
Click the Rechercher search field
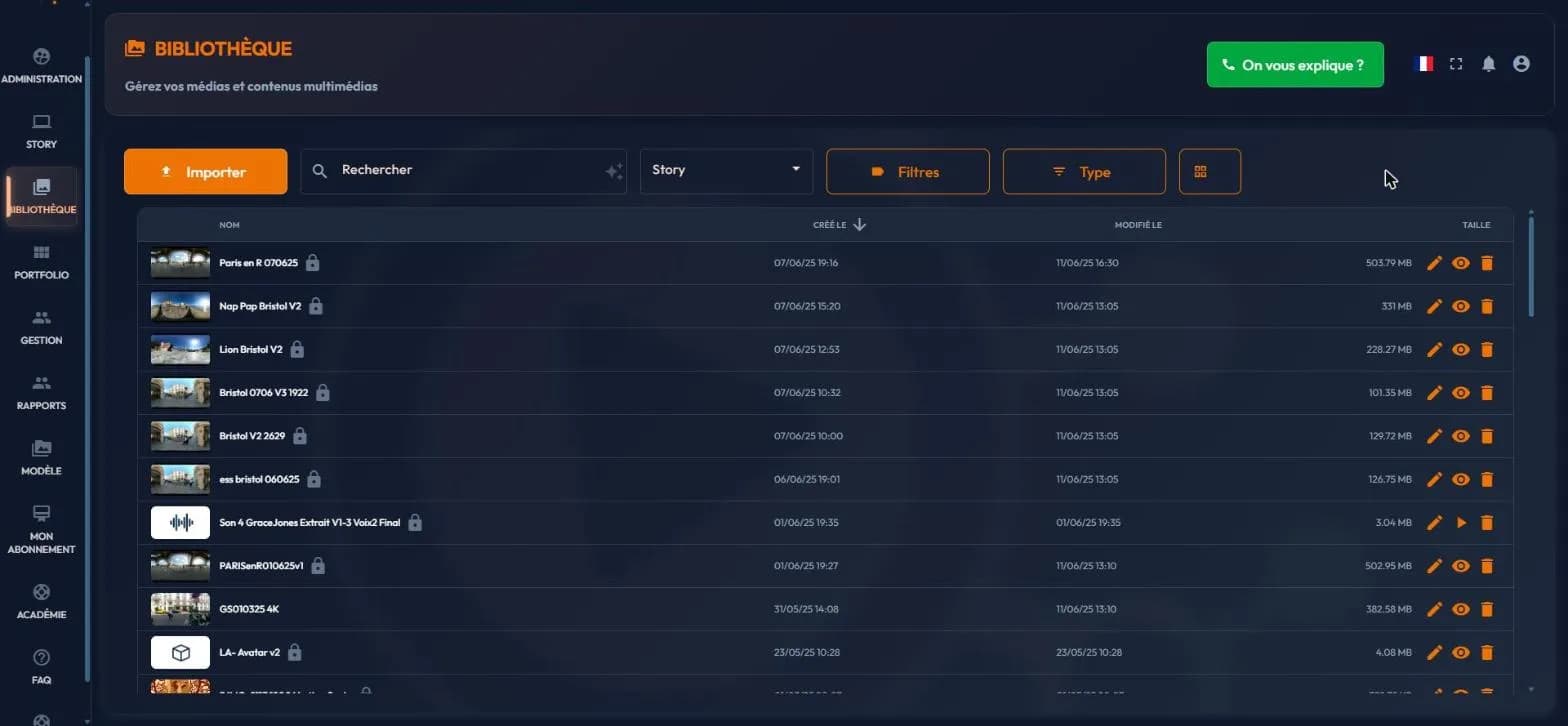coord(463,171)
